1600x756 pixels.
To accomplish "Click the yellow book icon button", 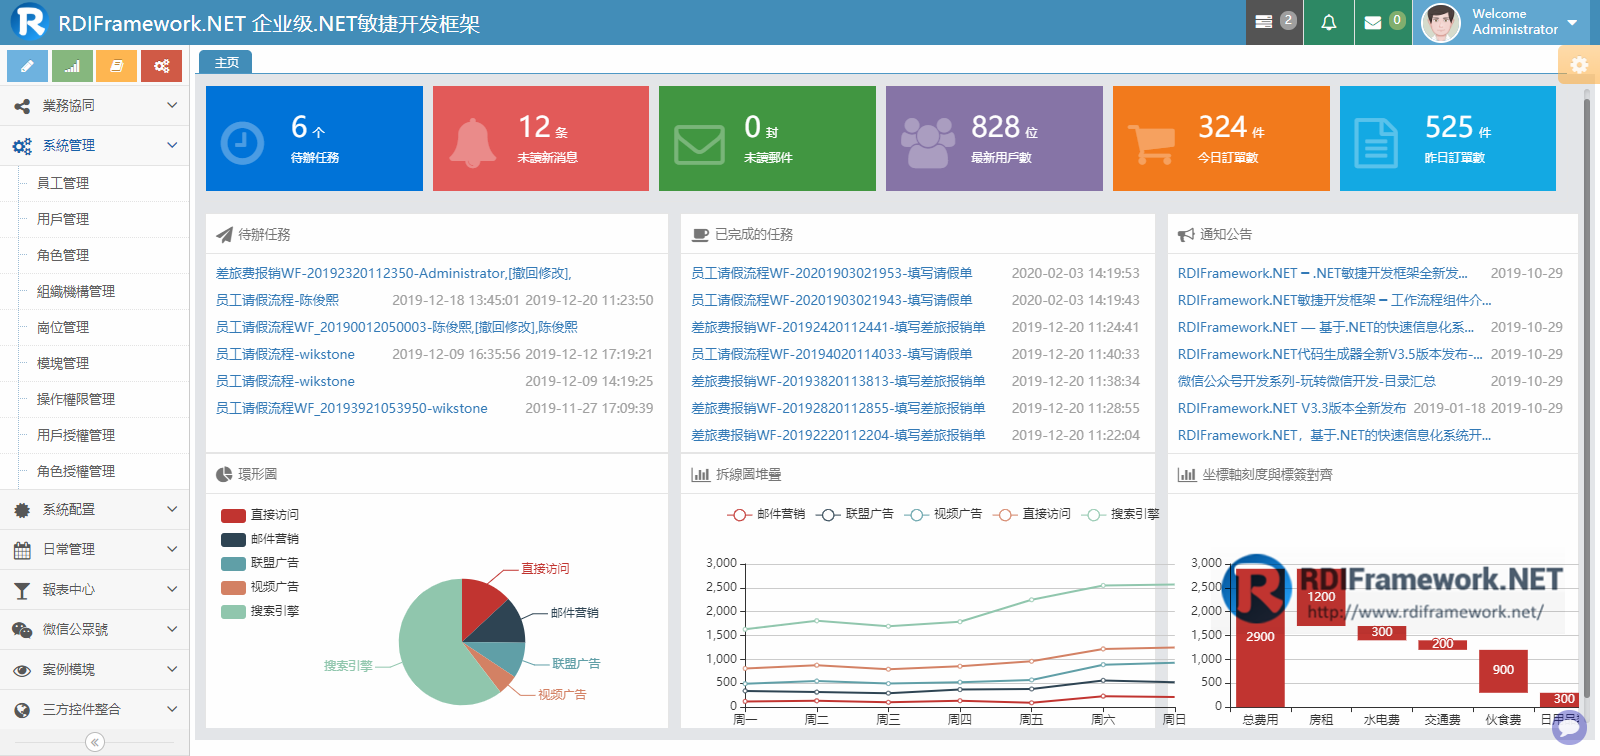I will (116, 66).
